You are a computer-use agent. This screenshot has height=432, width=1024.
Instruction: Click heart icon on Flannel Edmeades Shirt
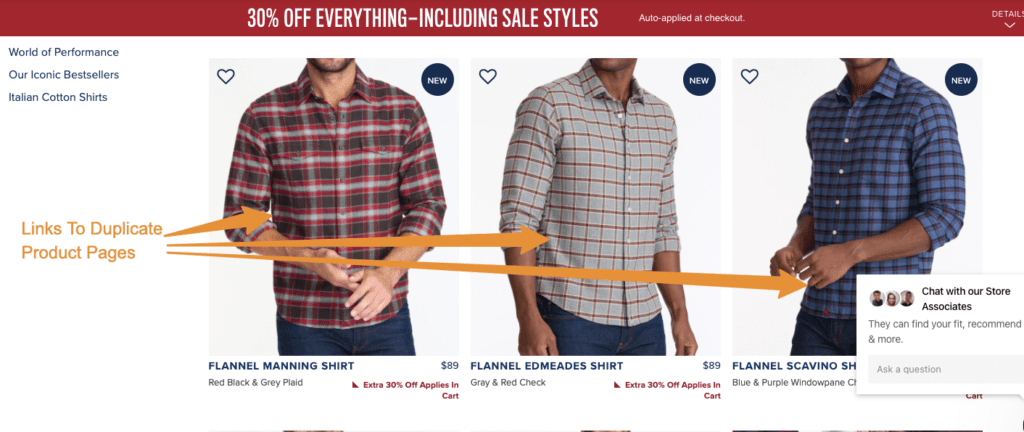pos(488,76)
